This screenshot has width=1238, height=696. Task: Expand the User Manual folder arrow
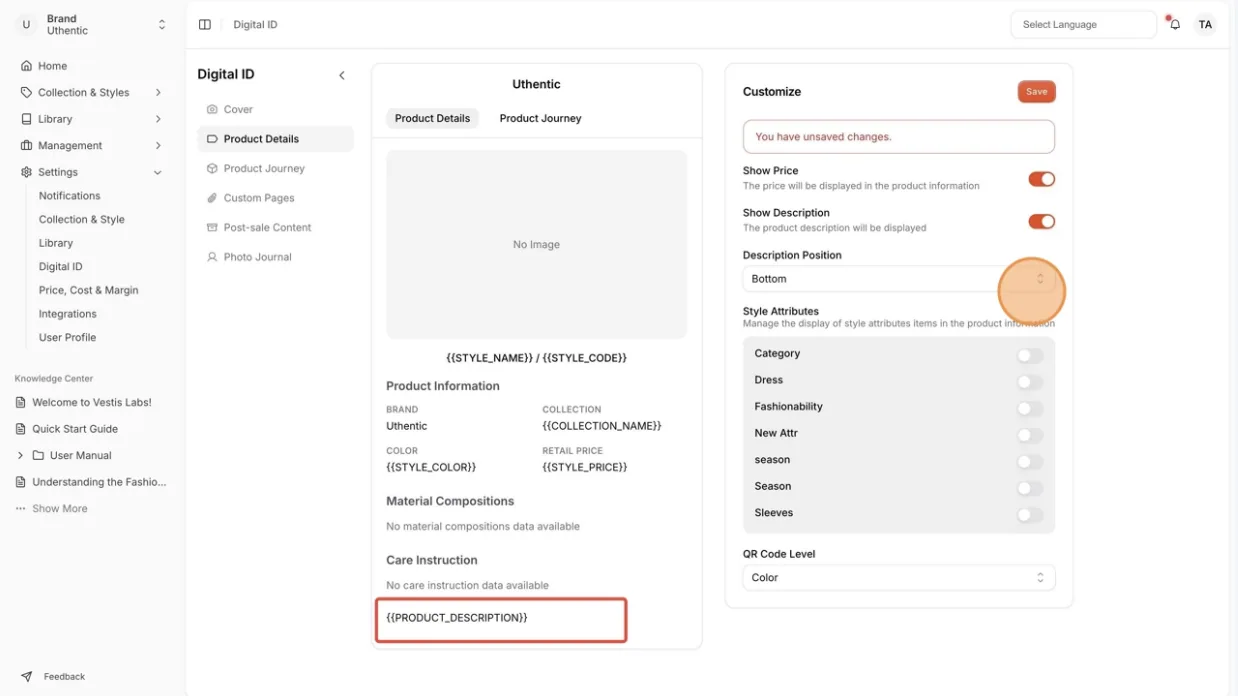[x=20, y=455]
